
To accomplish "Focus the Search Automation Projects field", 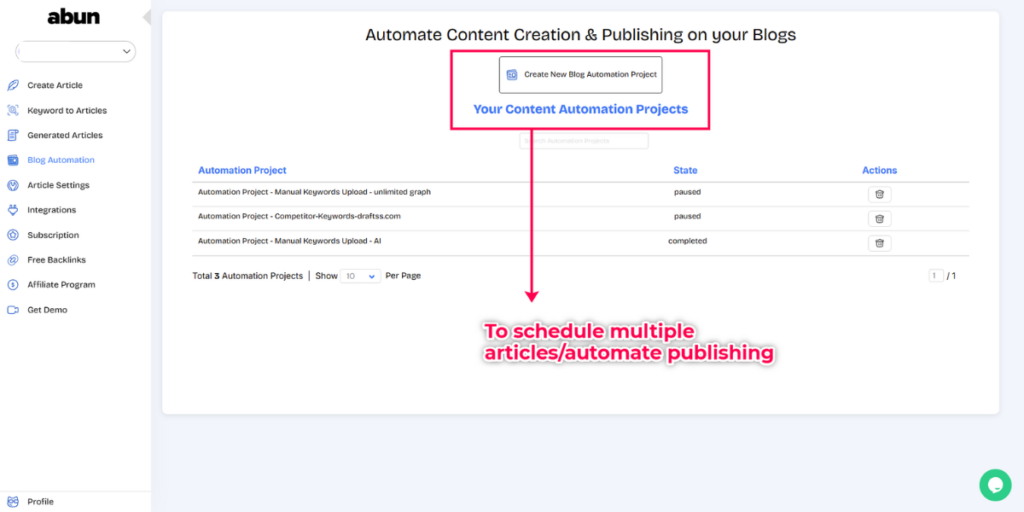I will click(584, 141).
